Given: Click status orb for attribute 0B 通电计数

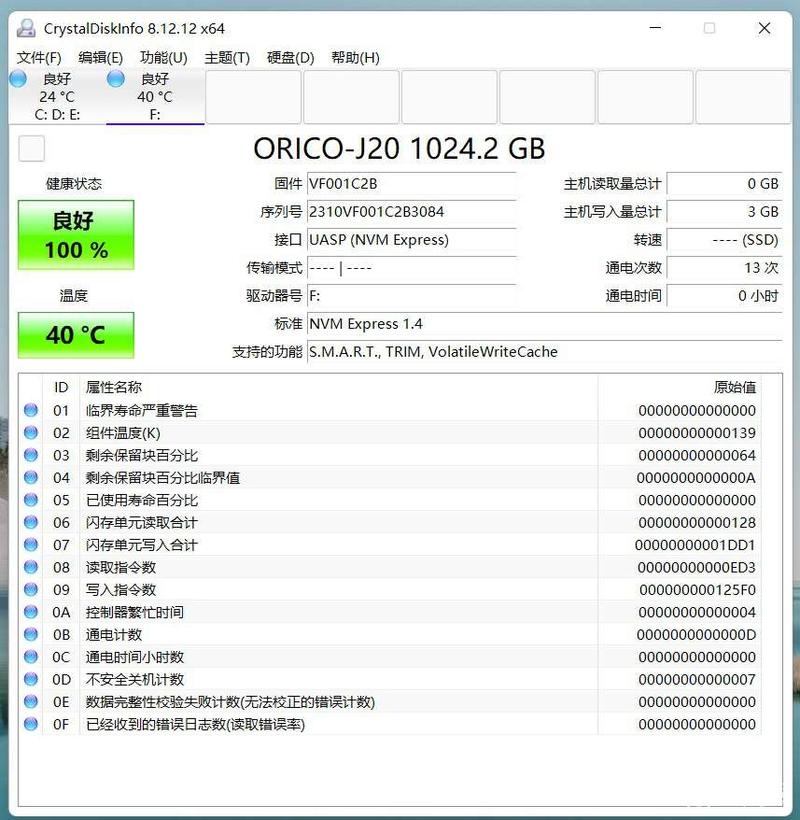Looking at the screenshot, I should (x=31, y=634).
